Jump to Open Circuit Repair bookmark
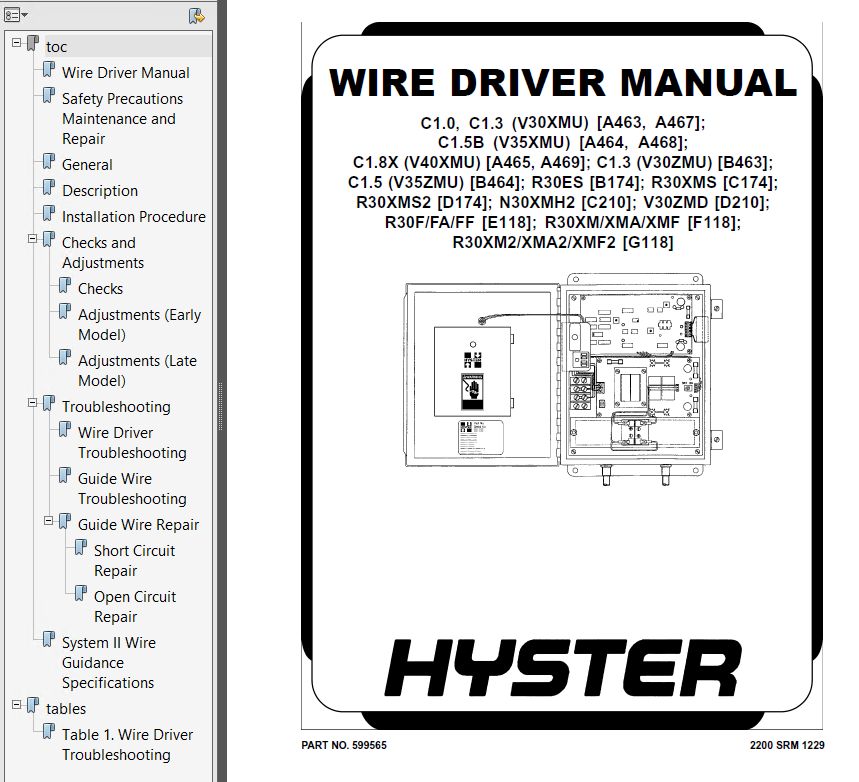 point(135,607)
